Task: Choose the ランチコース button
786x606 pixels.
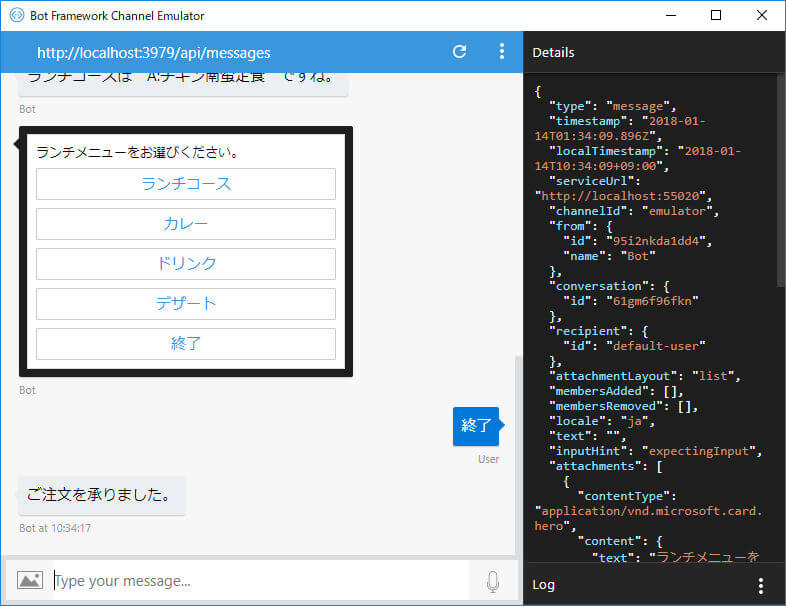Action: (x=186, y=184)
